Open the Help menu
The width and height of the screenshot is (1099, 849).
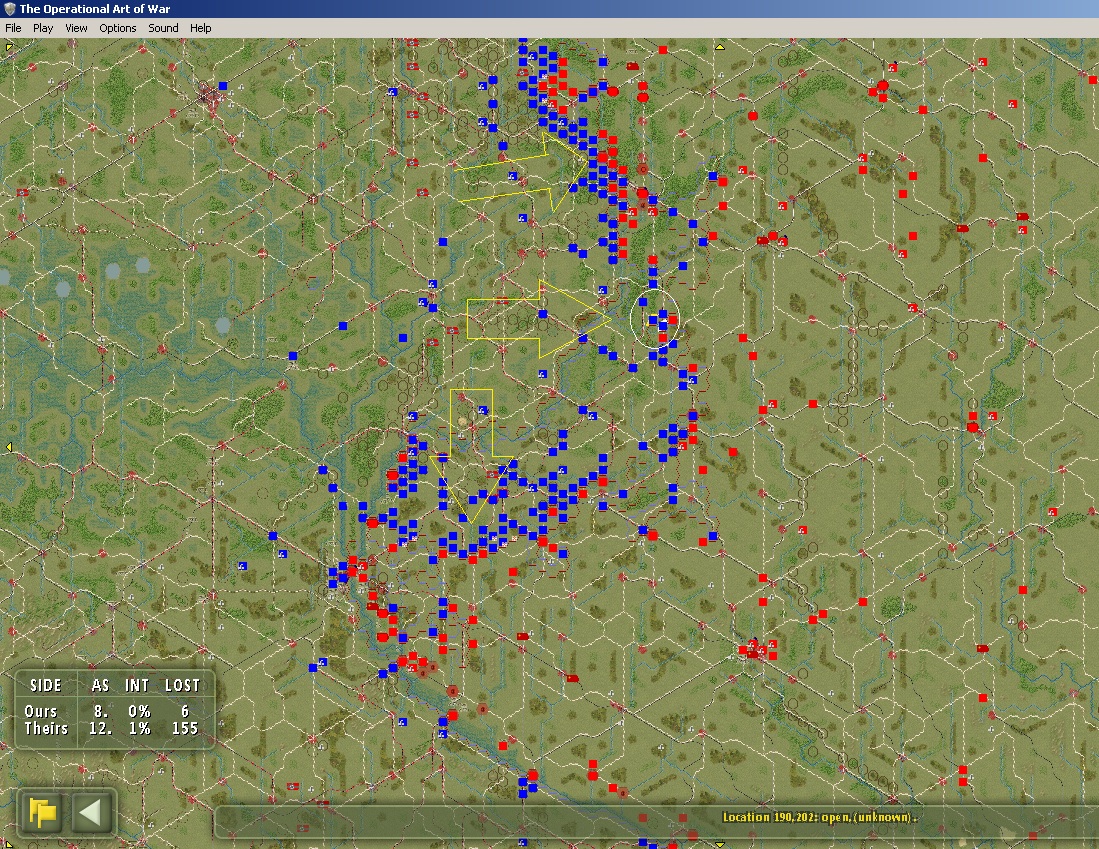(200, 28)
